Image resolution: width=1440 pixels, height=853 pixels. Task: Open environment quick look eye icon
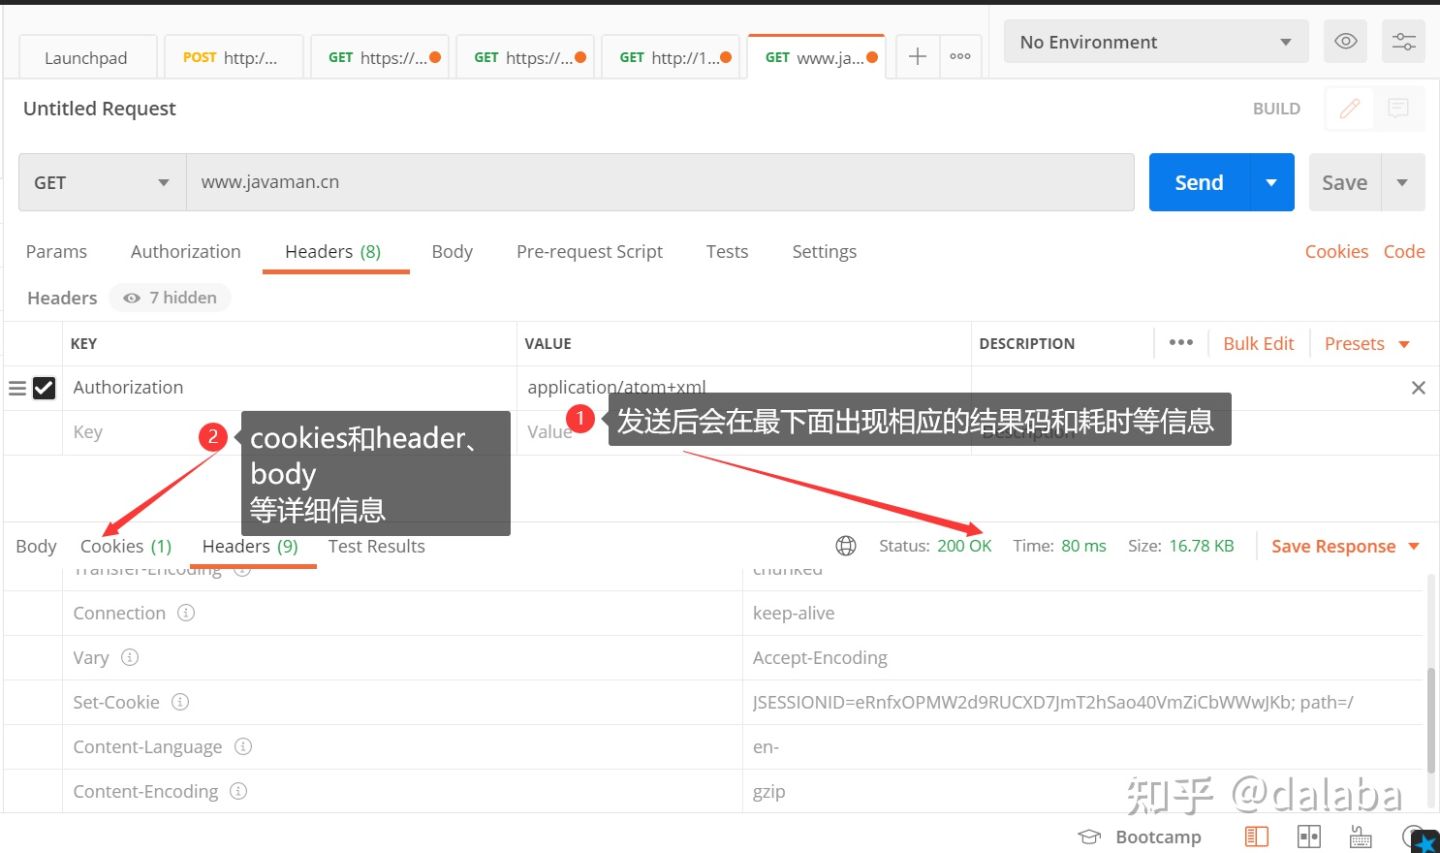tap(1346, 42)
